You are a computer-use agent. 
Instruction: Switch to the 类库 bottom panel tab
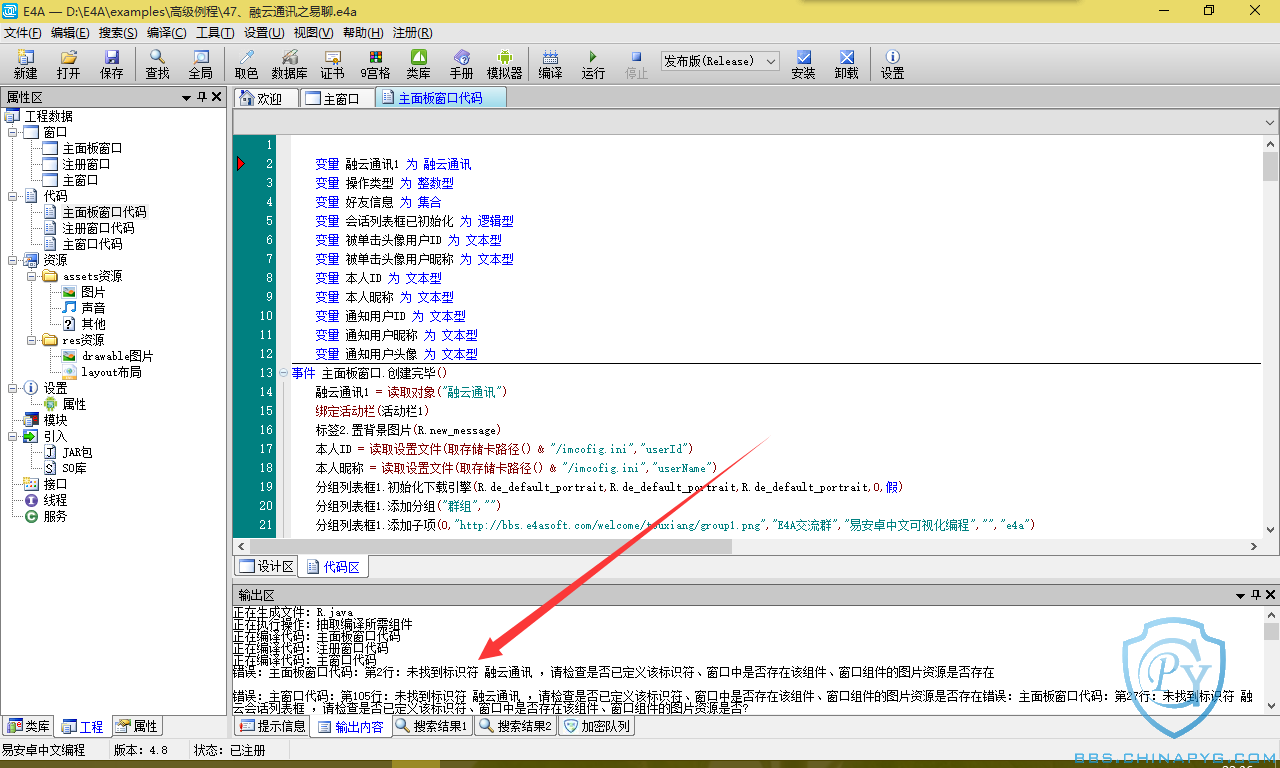pos(28,727)
